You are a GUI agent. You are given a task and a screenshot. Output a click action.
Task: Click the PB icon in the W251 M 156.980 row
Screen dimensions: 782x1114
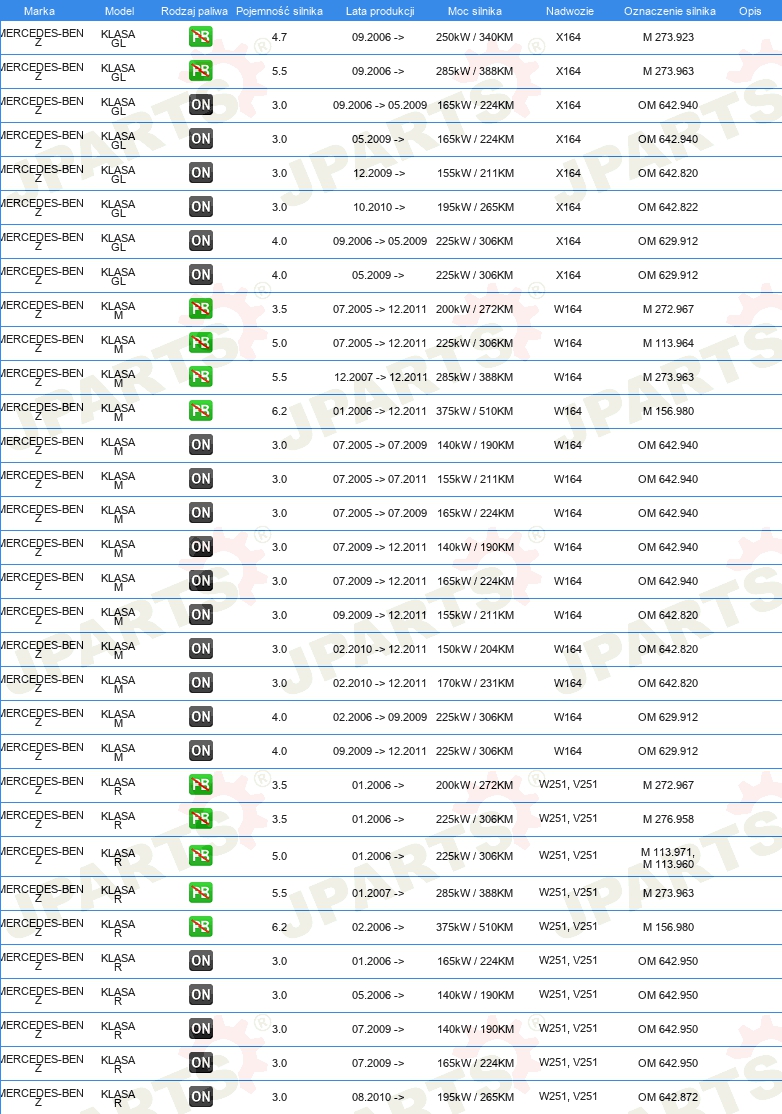coord(201,926)
